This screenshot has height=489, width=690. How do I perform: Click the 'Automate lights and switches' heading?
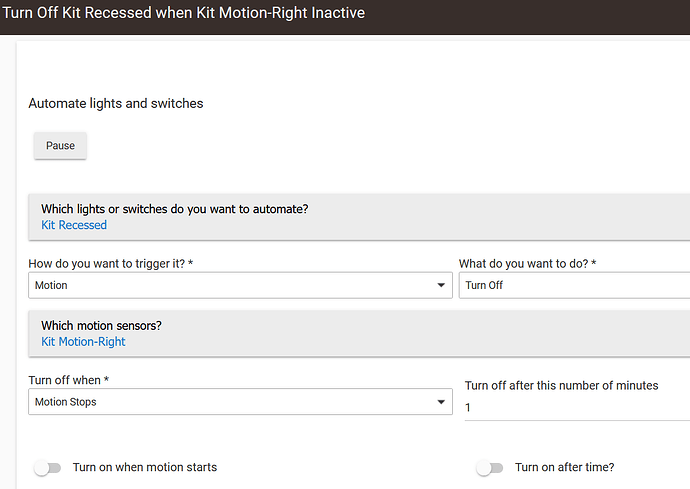[x=116, y=103]
